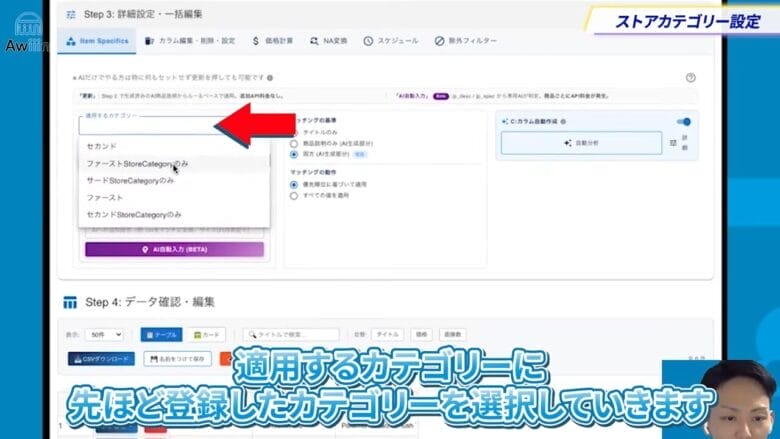Viewport: 780px width, 439px height.
Task: Switch to the カラム編集・削除・設定 tab
Action: pos(190,41)
